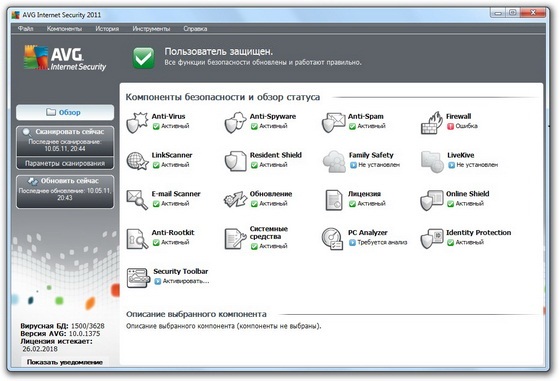
Task: Open the LinkScanner globe icon
Action: tap(137, 161)
